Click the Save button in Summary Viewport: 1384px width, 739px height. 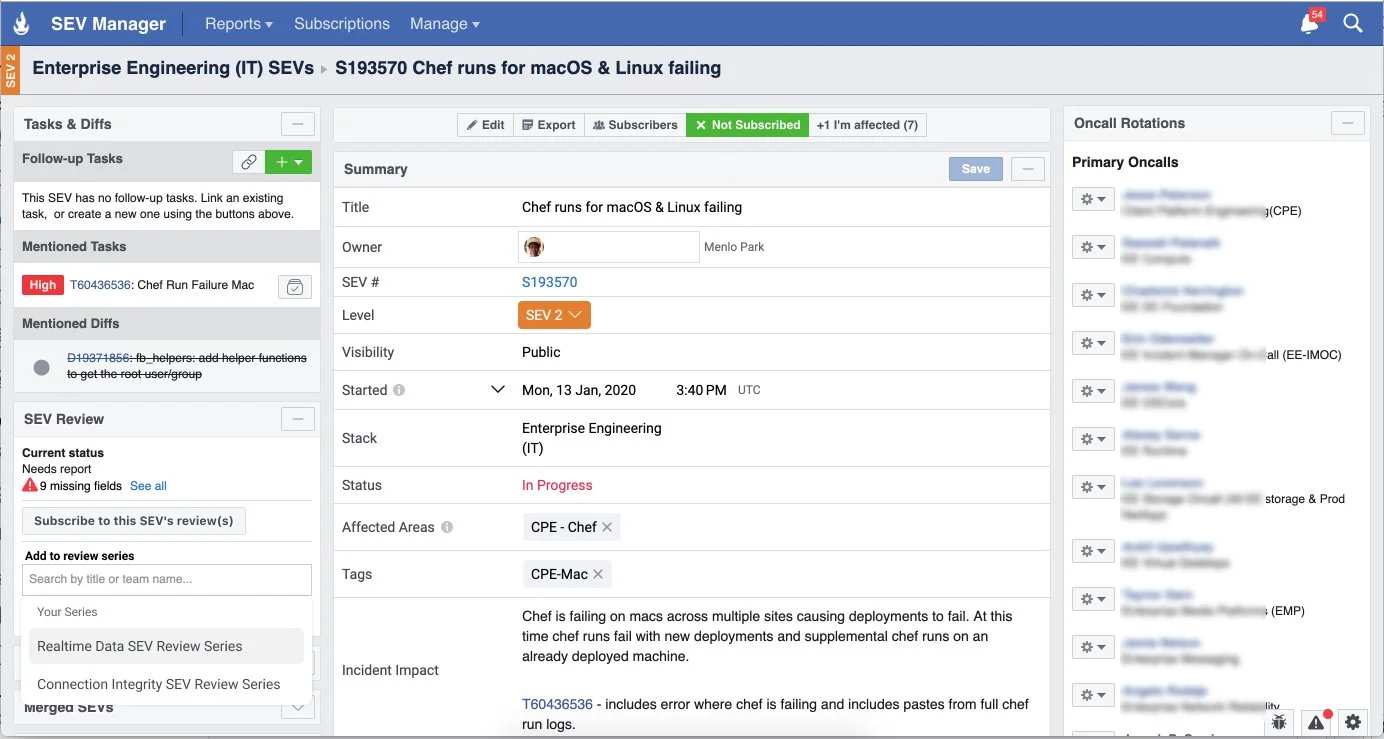(x=976, y=169)
